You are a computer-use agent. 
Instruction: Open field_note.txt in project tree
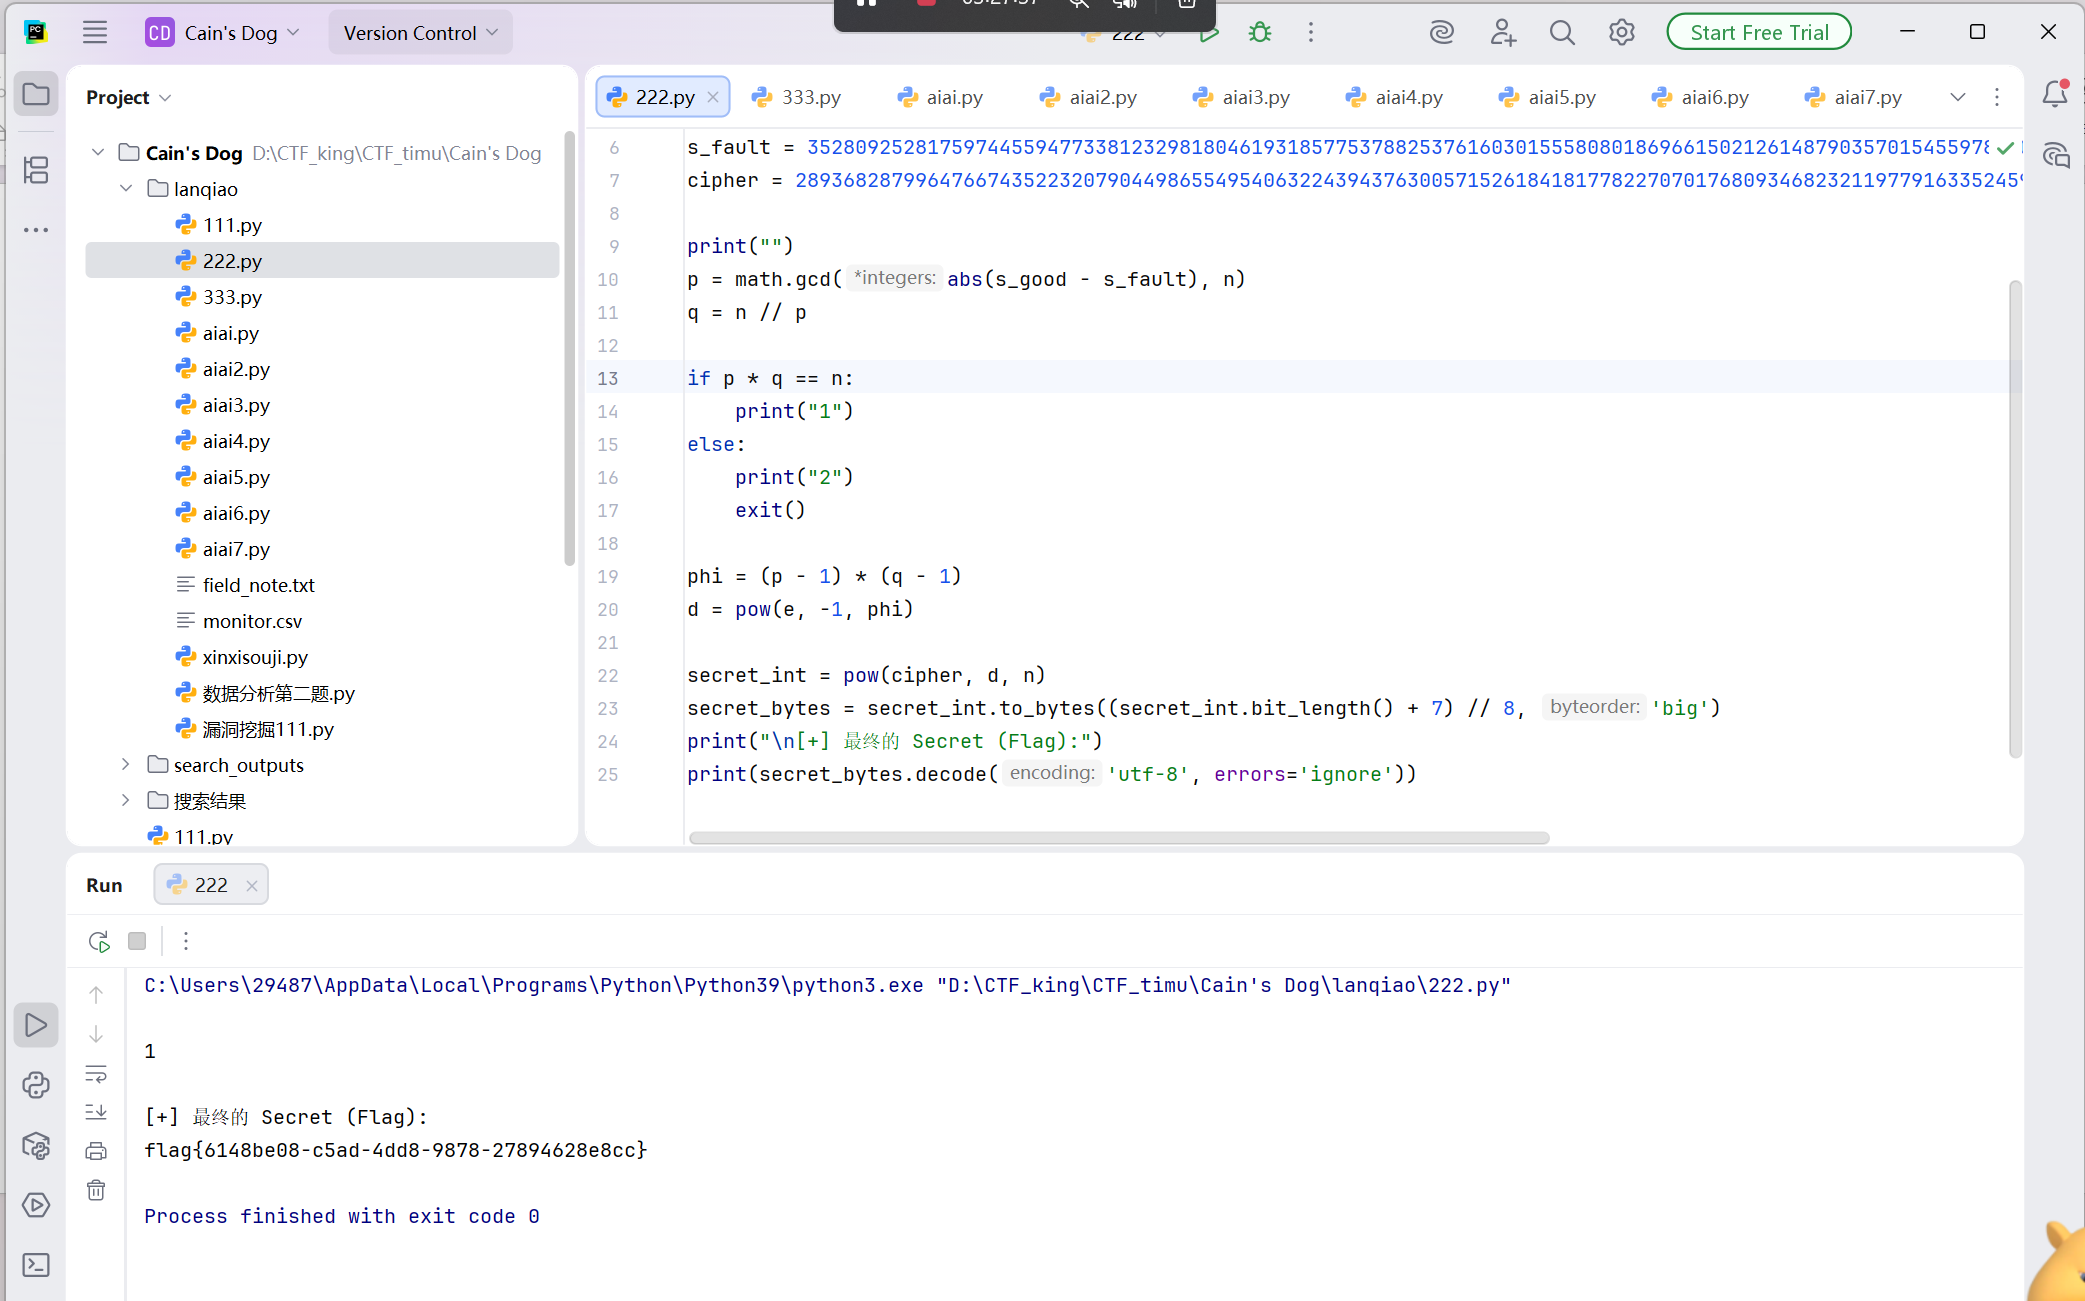tap(259, 585)
